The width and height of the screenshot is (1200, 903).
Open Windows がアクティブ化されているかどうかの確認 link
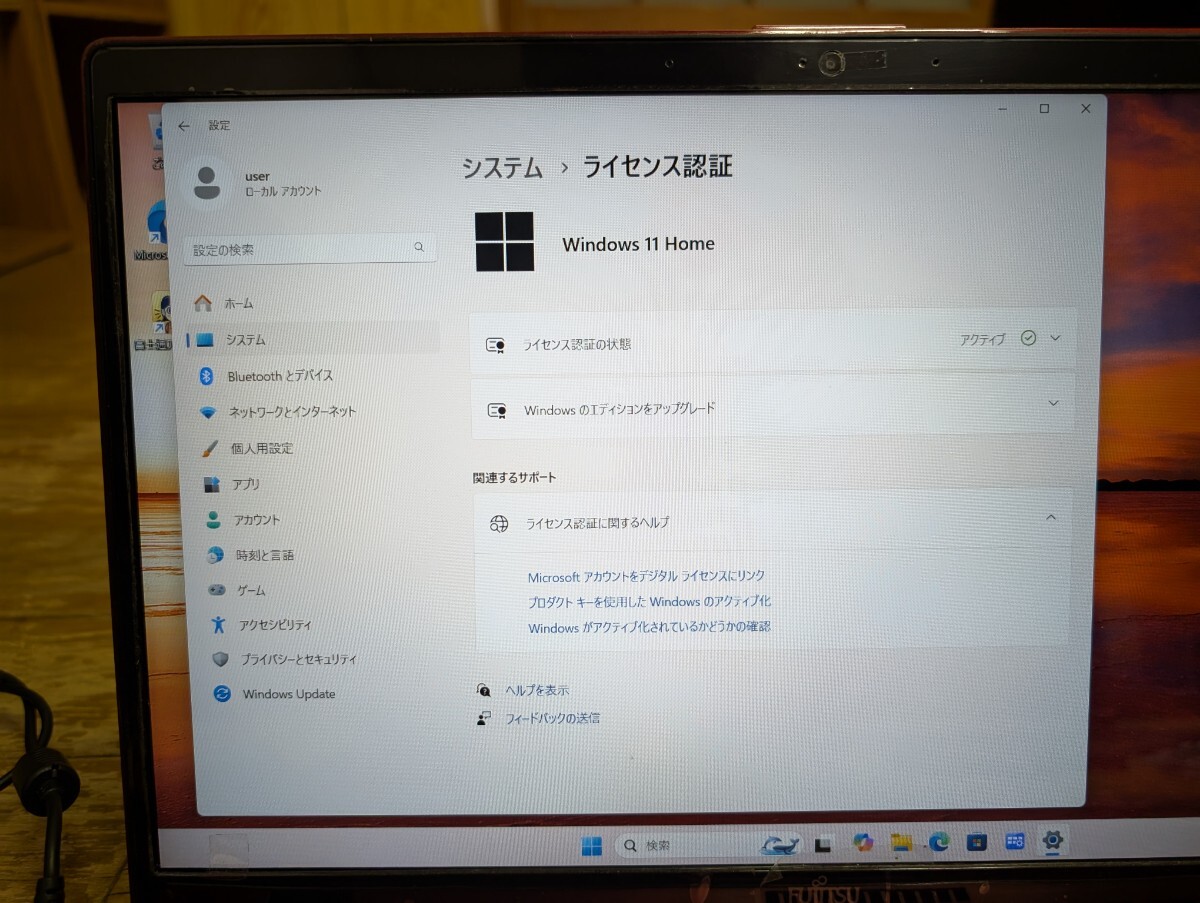click(649, 628)
